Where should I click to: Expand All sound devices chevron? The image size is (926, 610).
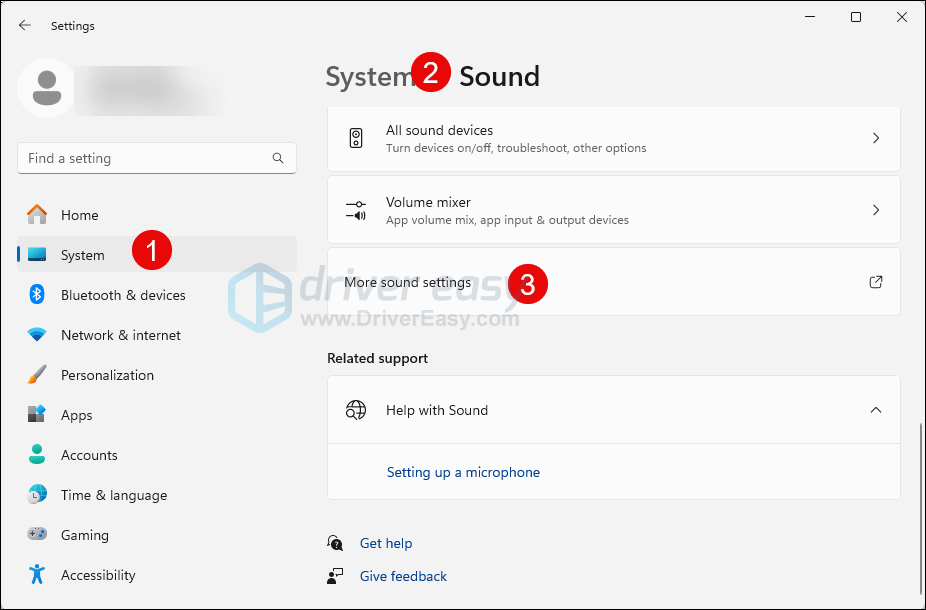(875, 138)
